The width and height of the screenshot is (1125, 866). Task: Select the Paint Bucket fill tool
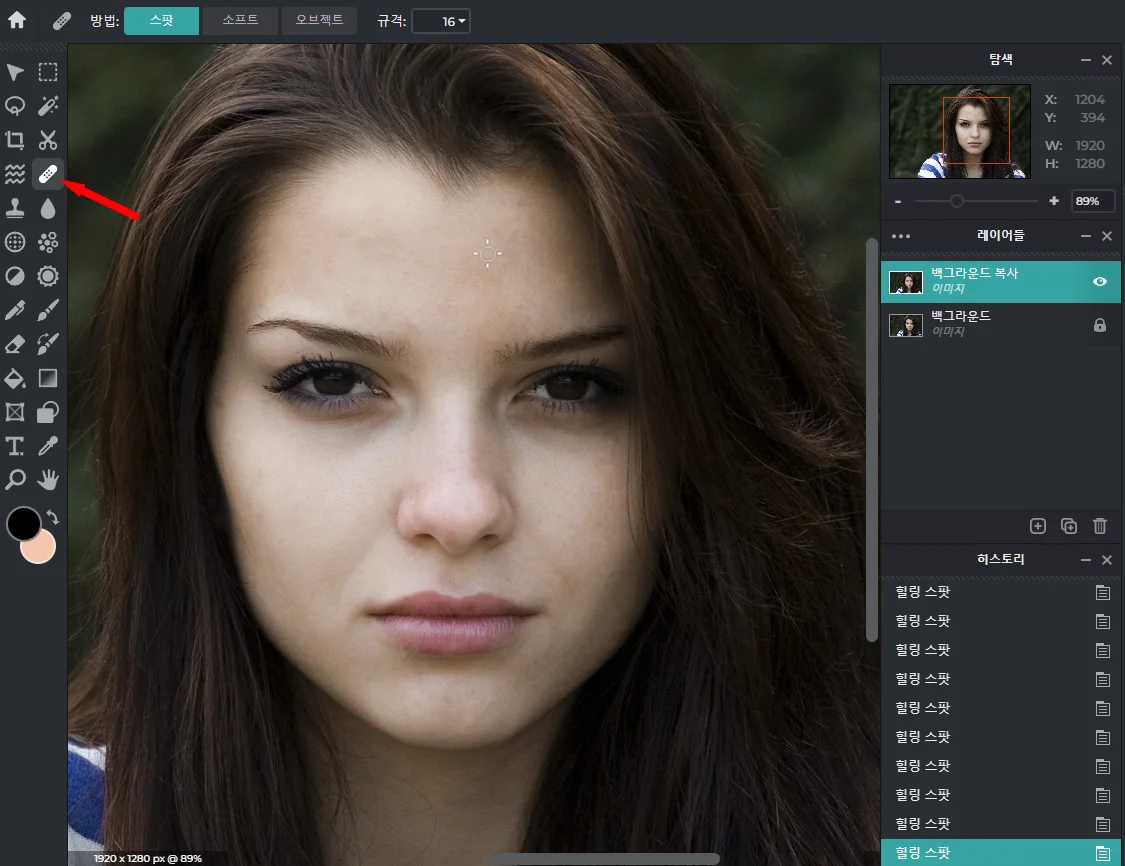(15, 378)
